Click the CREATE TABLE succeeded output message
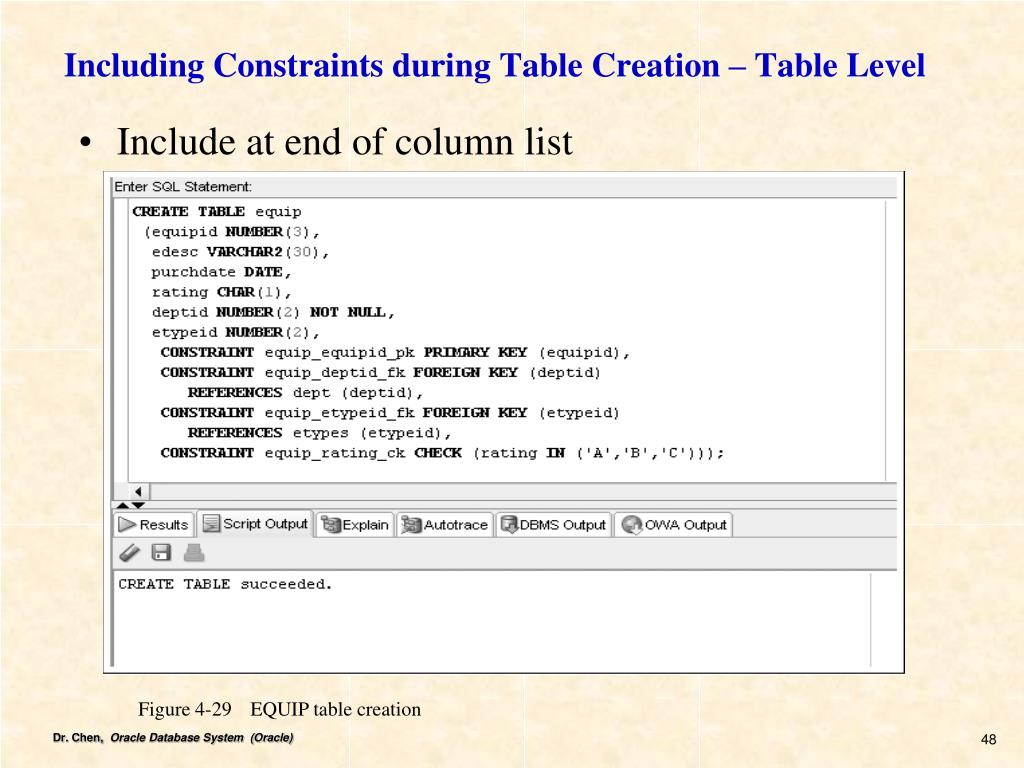 point(225,584)
